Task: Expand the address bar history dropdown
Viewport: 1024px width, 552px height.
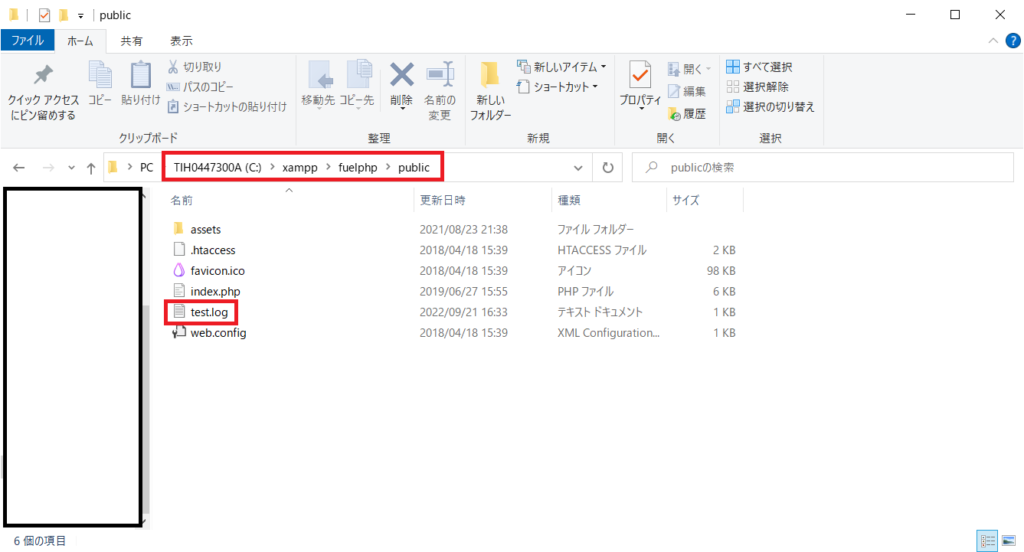Action: tap(578, 168)
